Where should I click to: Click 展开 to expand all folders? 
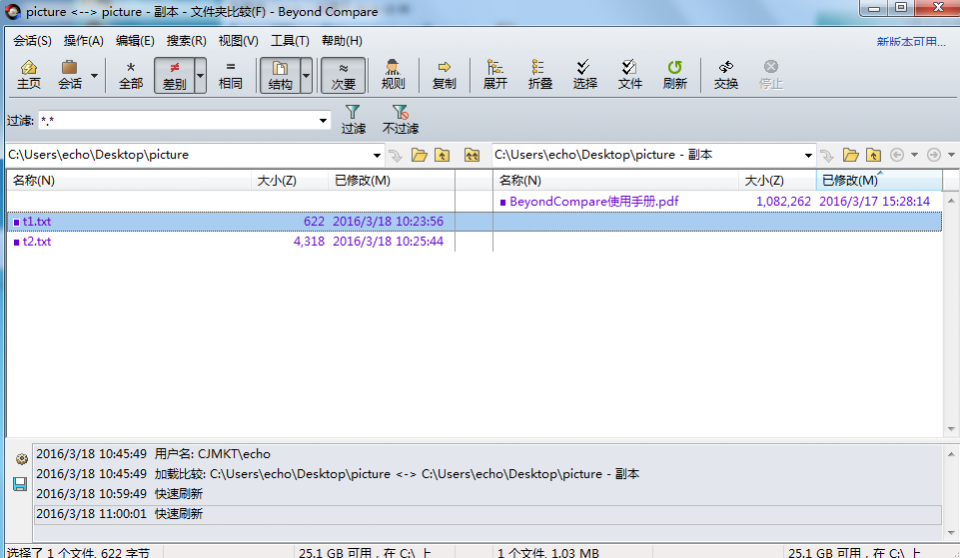(x=495, y=75)
